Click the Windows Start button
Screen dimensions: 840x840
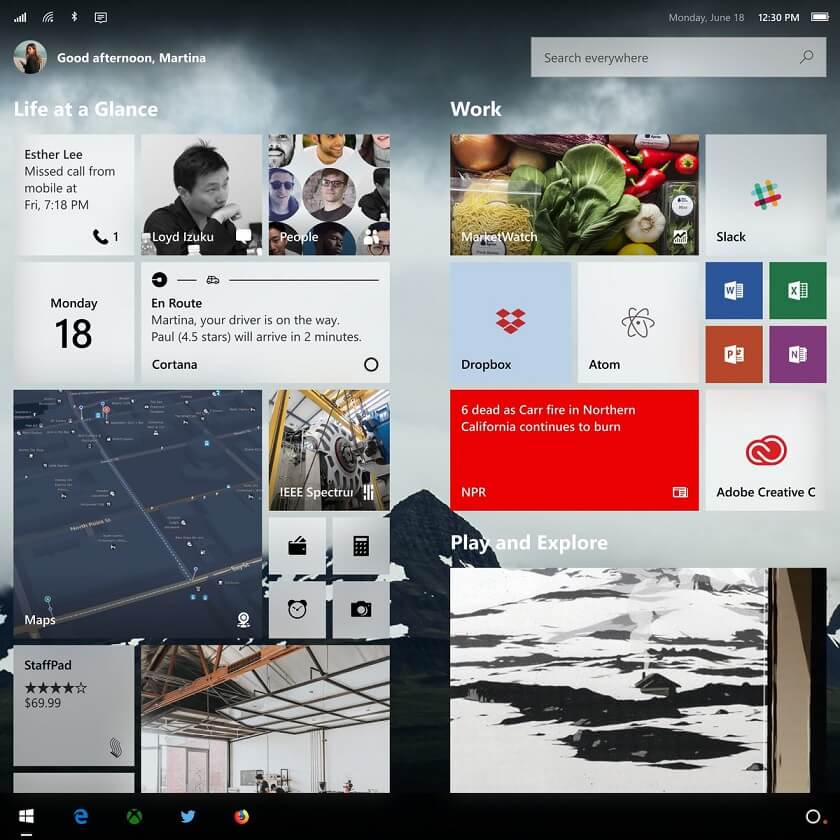tap(26, 816)
